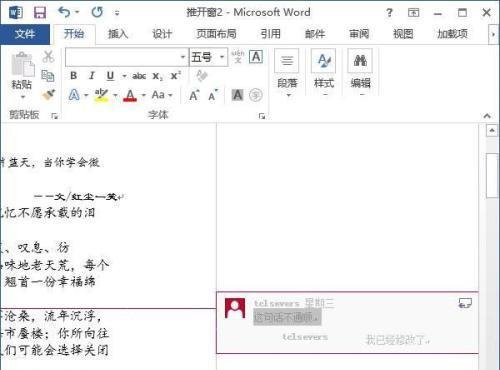Toggle subscript (x₂)
Image resolution: width=500 pixels, height=370 pixels.
[x=157, y=76]
